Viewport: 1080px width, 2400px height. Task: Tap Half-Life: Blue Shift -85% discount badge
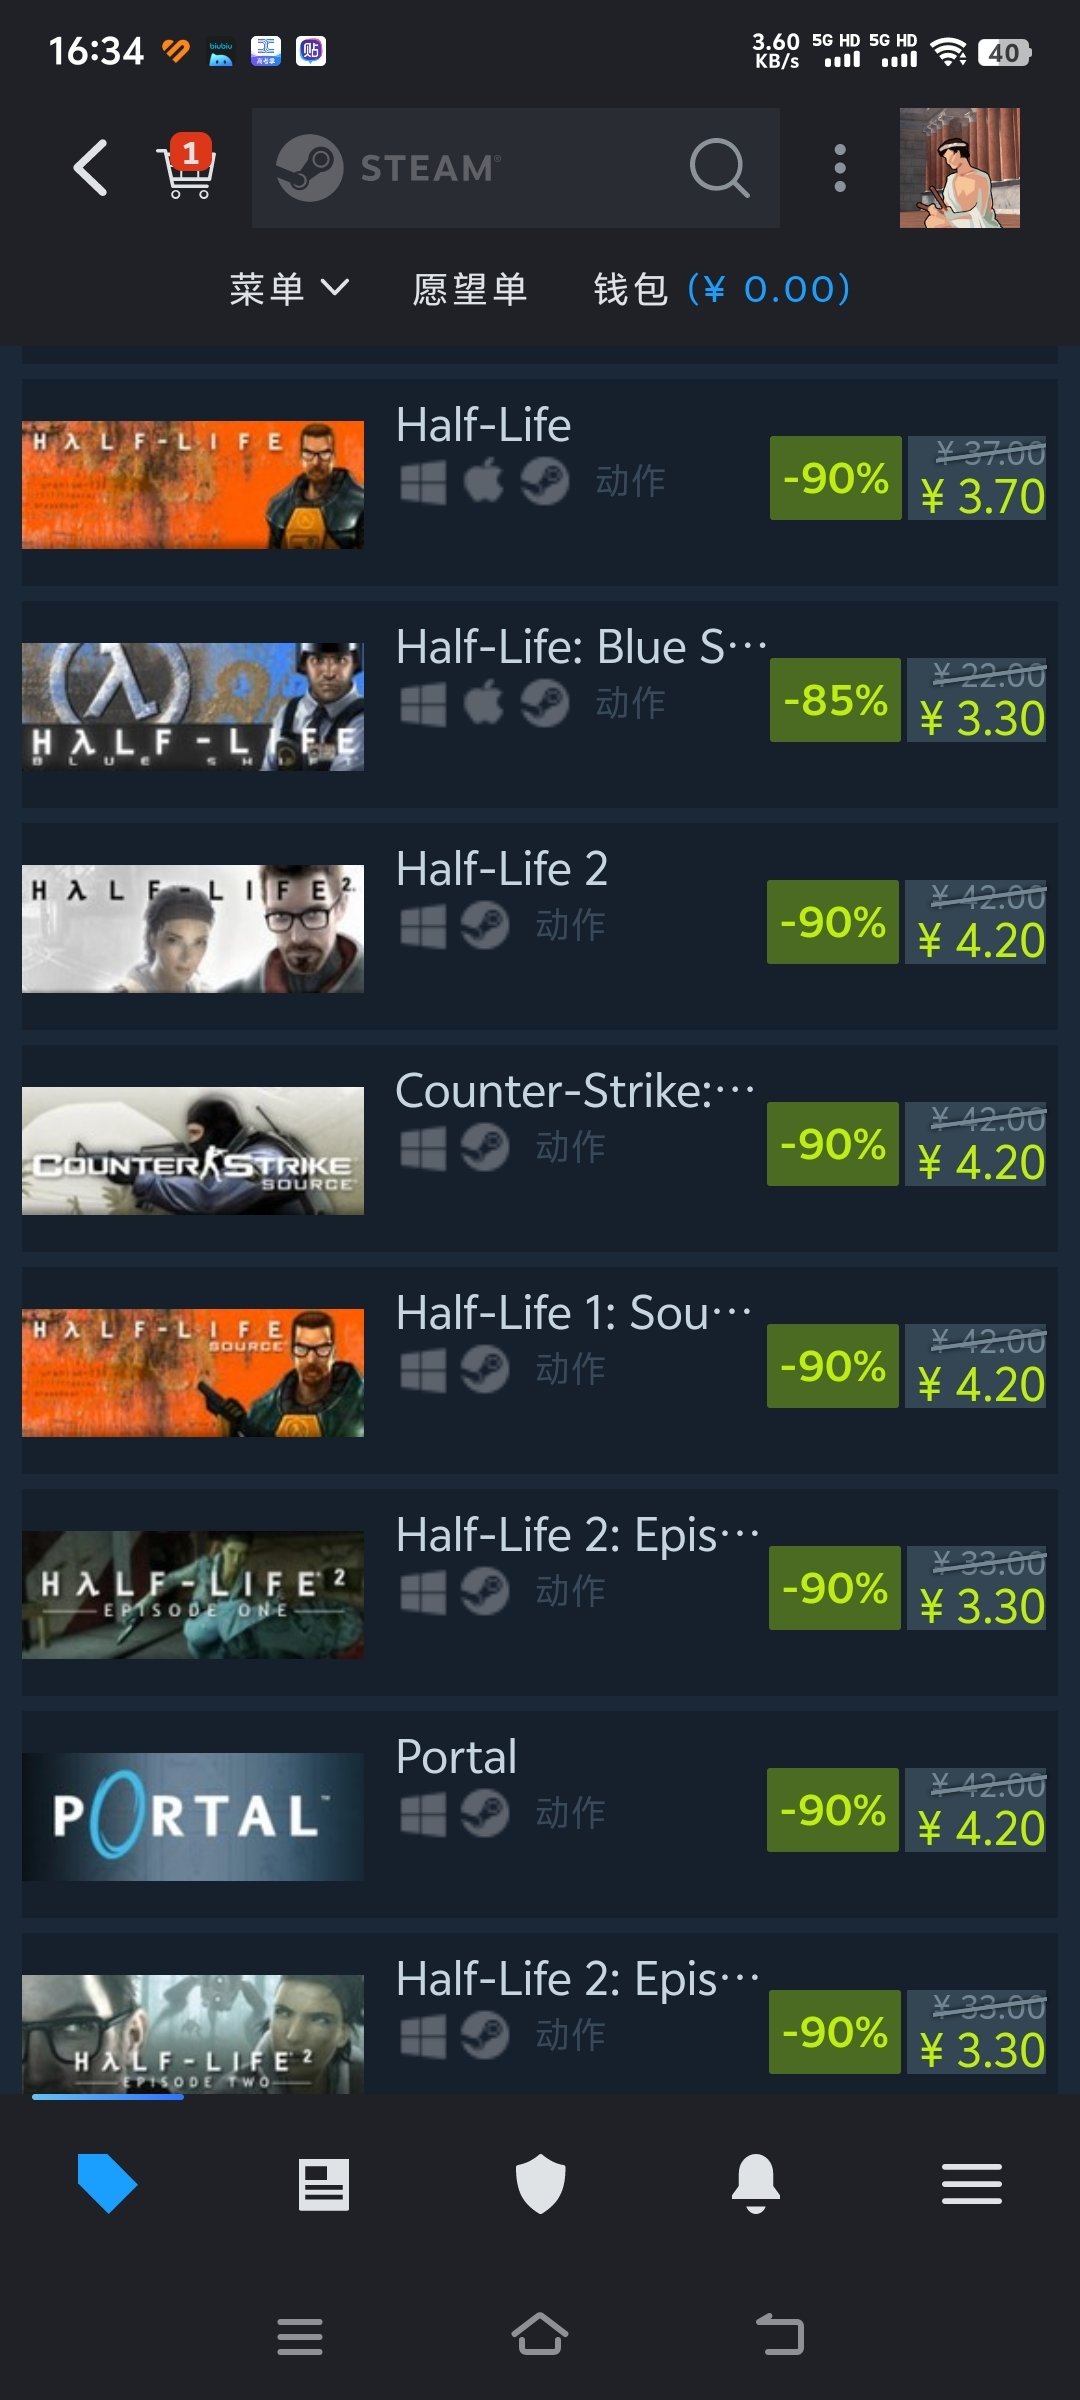[x=835, y=700]
